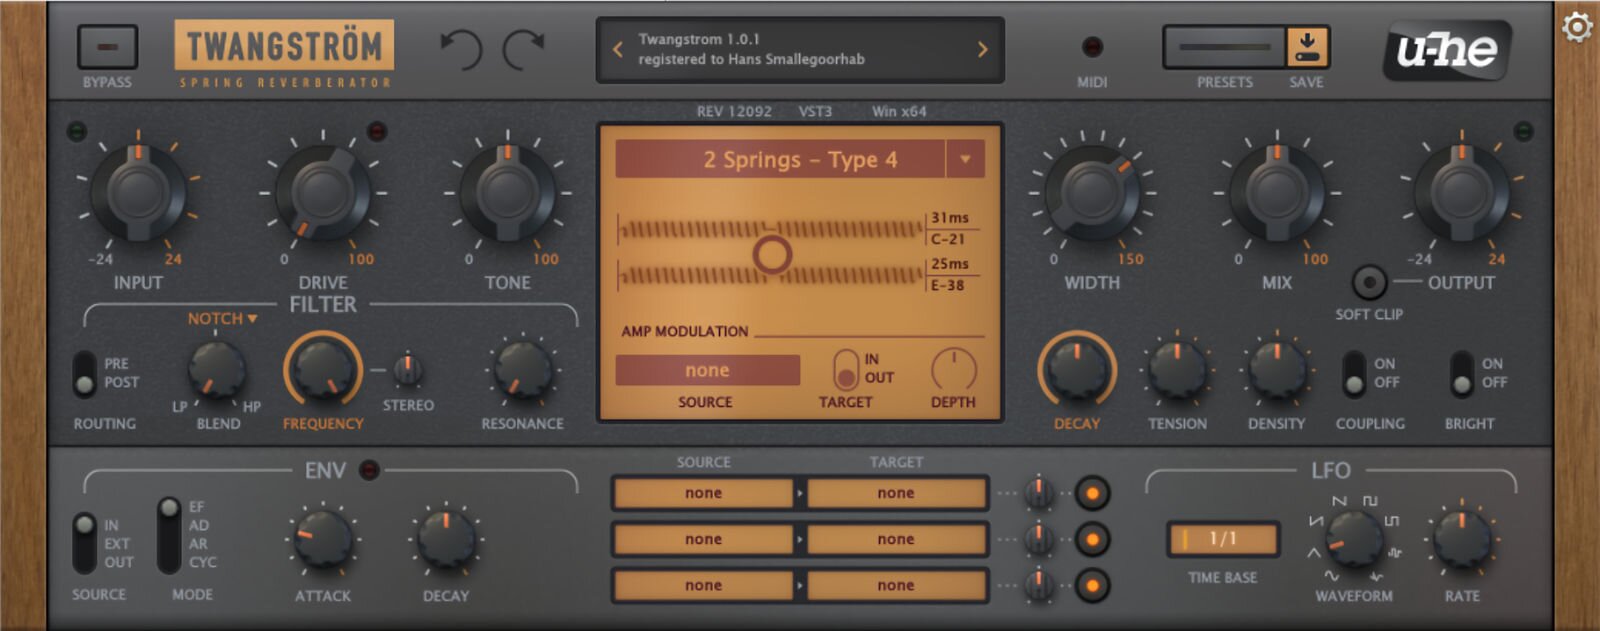Toggle the Bypass button

tap(107, 47)
